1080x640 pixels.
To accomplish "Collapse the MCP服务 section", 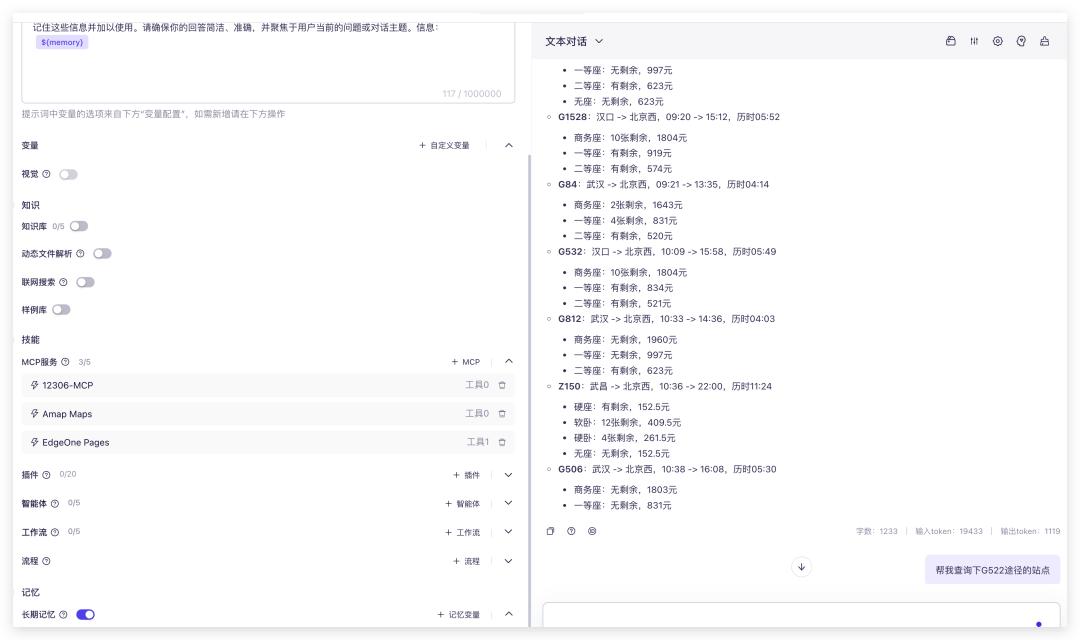I will [x=508, y=361].
